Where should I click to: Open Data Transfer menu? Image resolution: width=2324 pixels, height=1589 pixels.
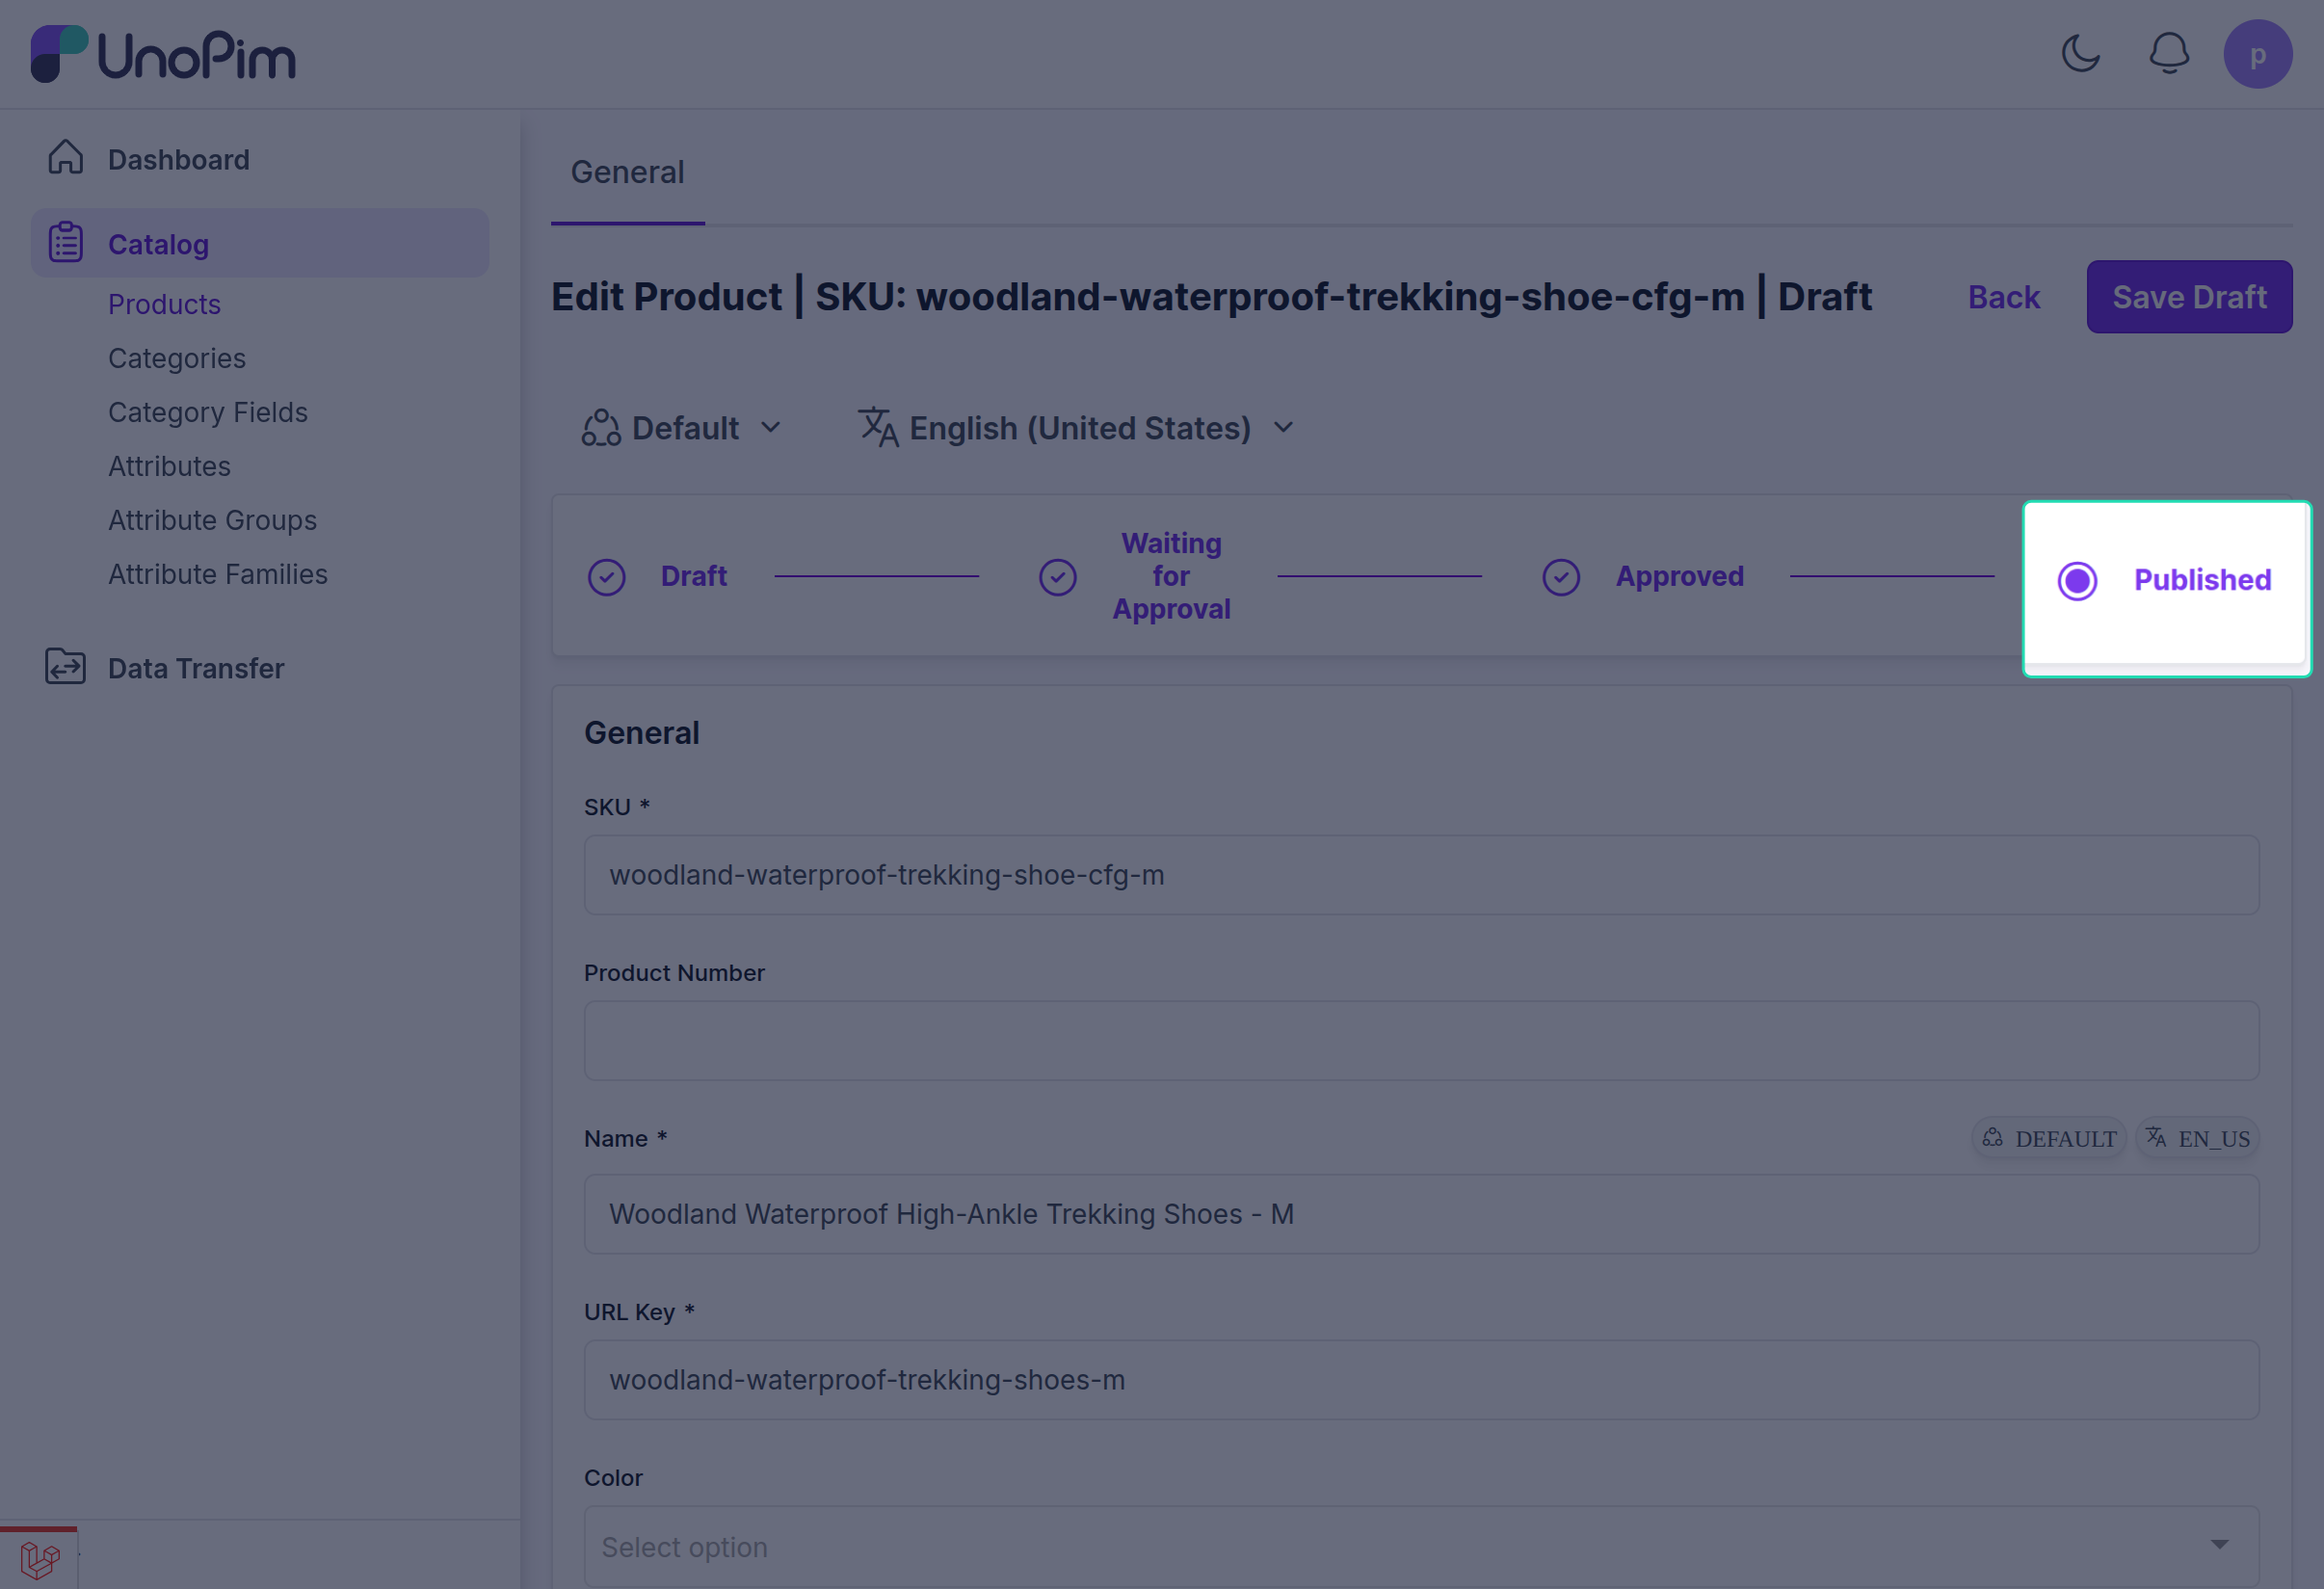[196, 668]
